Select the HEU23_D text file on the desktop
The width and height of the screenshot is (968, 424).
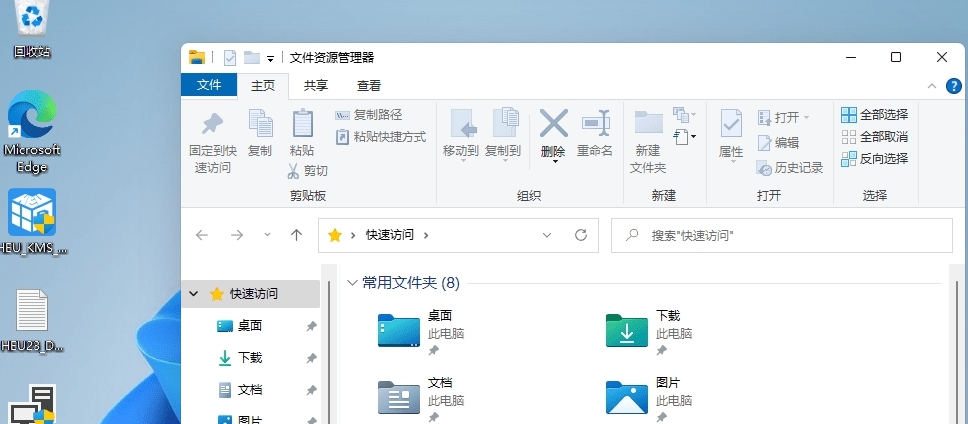tap(32, 321)
